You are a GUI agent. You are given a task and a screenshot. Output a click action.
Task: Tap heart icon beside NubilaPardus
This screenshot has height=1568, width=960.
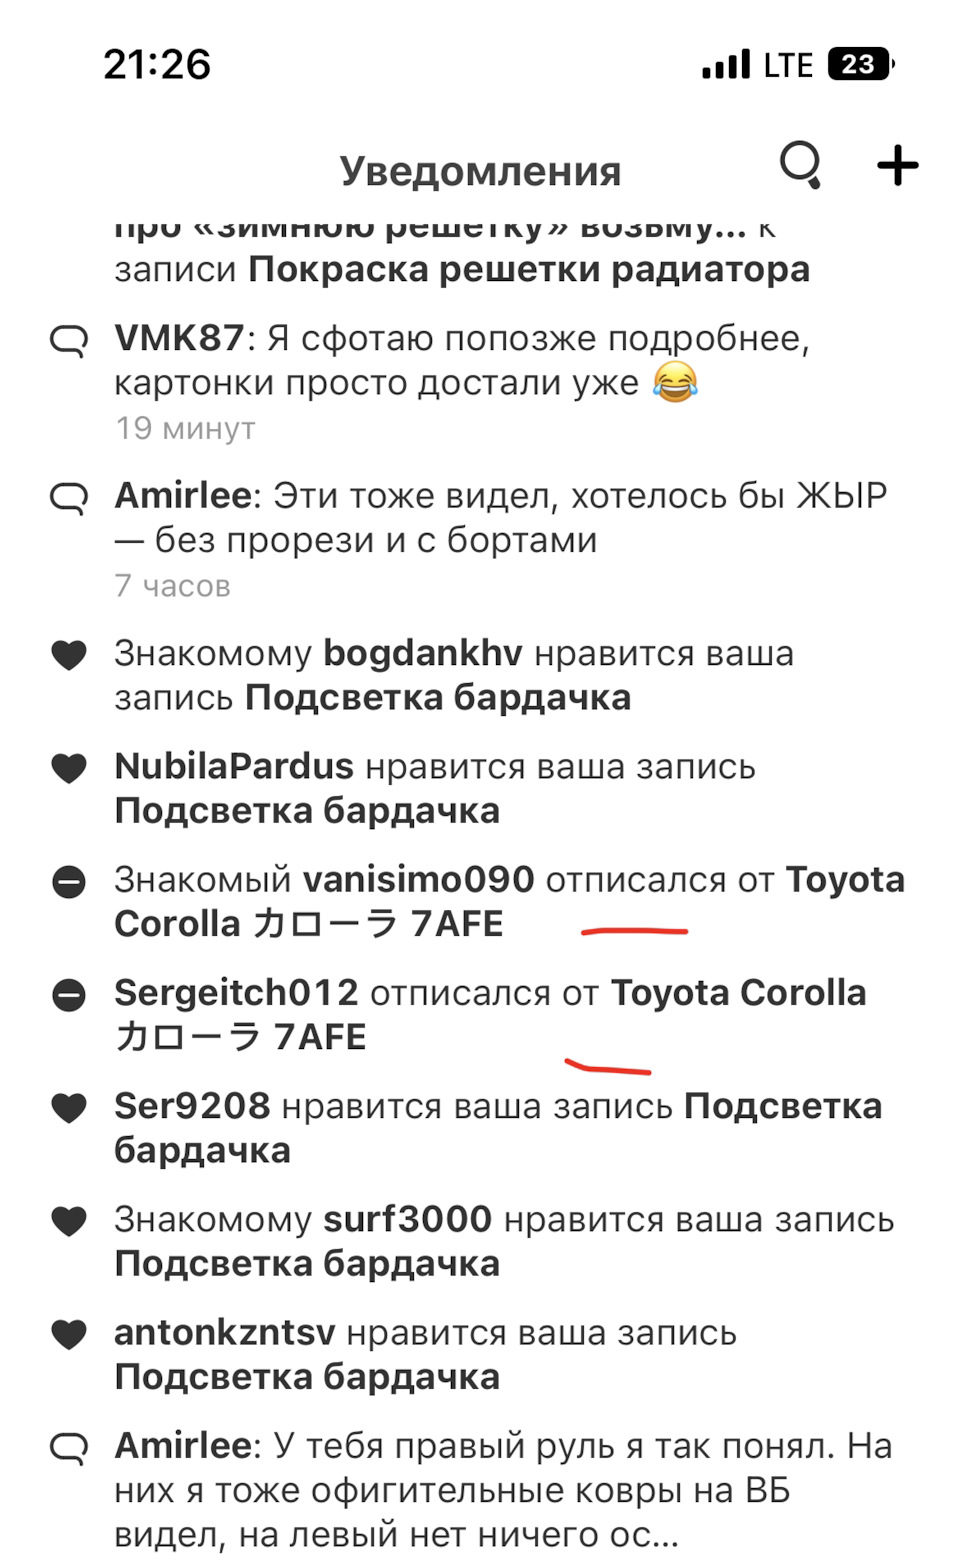(69, 768)
